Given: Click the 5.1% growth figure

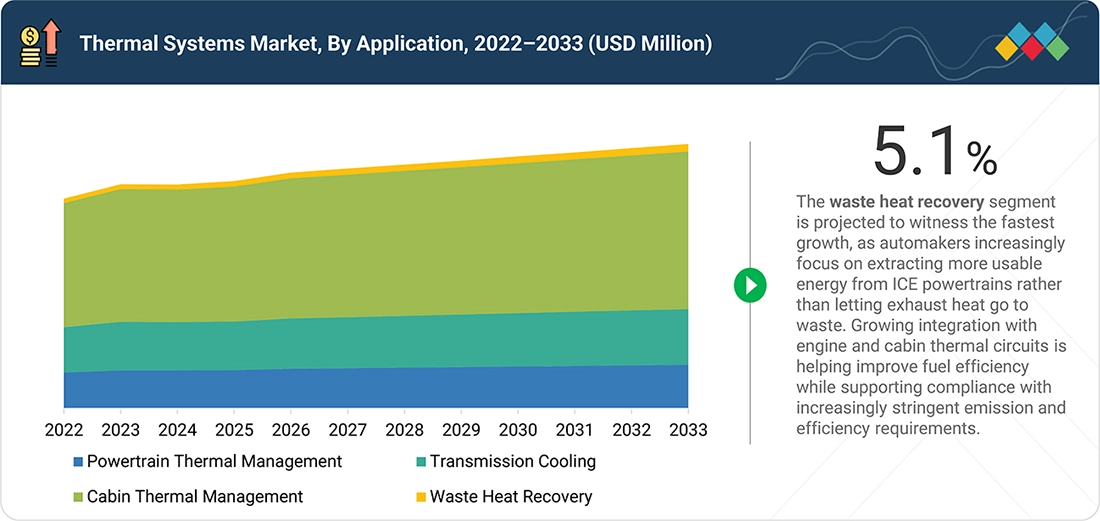Looking at the screenshot, I should (935, 150).
